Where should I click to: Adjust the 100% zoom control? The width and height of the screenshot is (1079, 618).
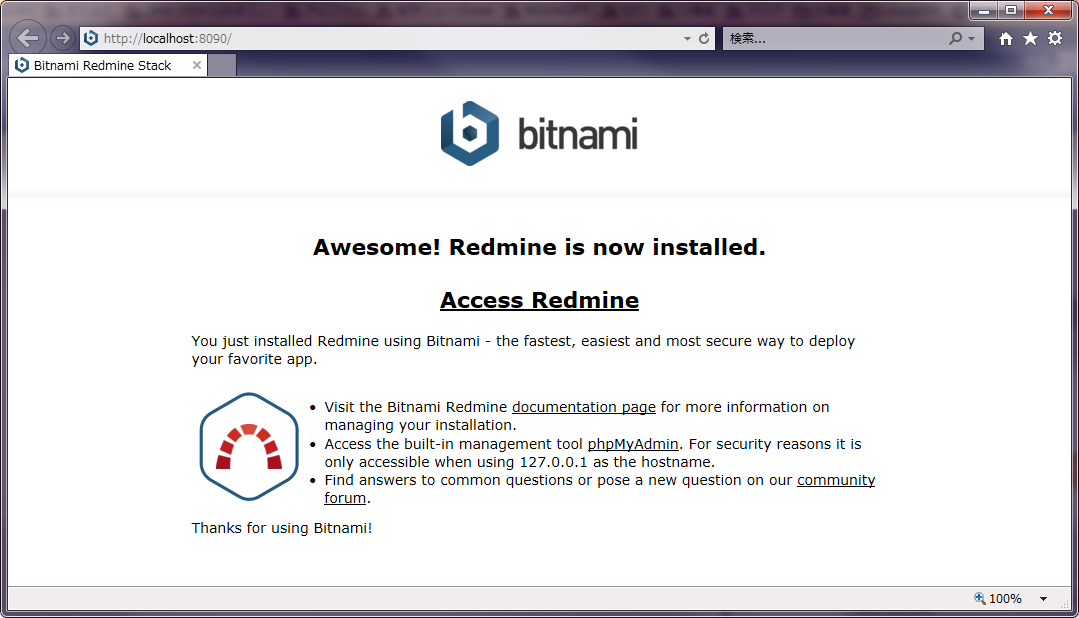click(x=1003, y=598)
